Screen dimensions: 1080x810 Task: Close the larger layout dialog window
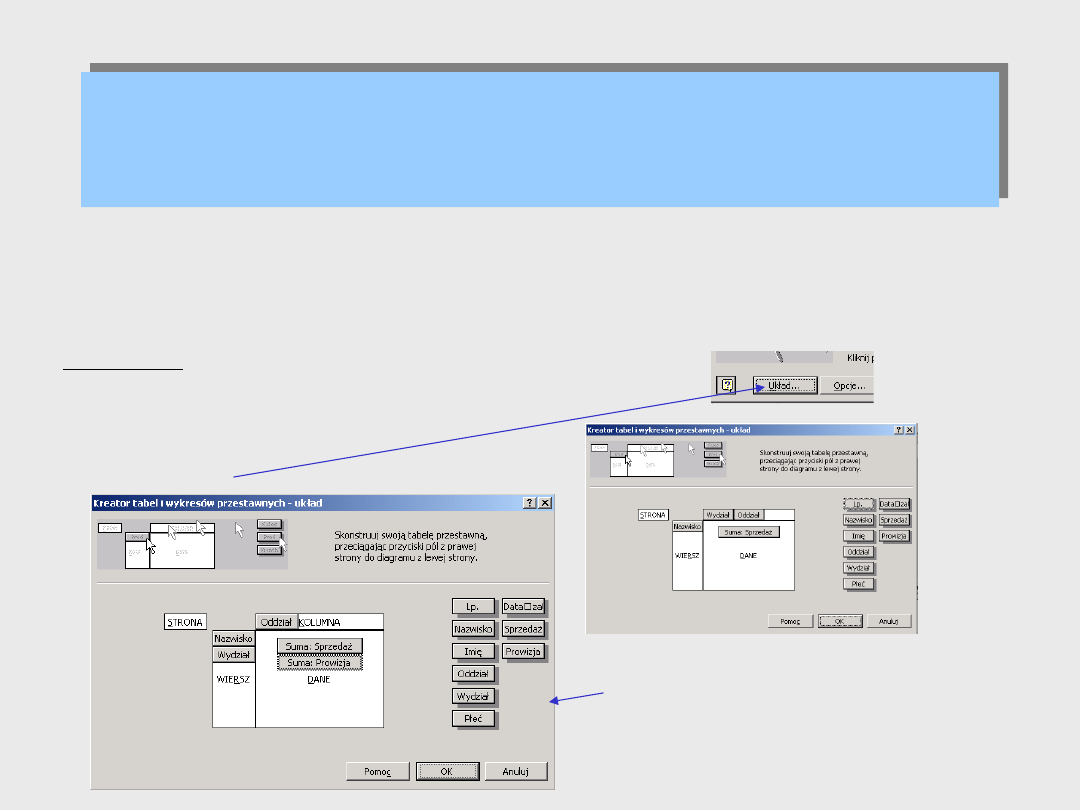pos(545,504)
